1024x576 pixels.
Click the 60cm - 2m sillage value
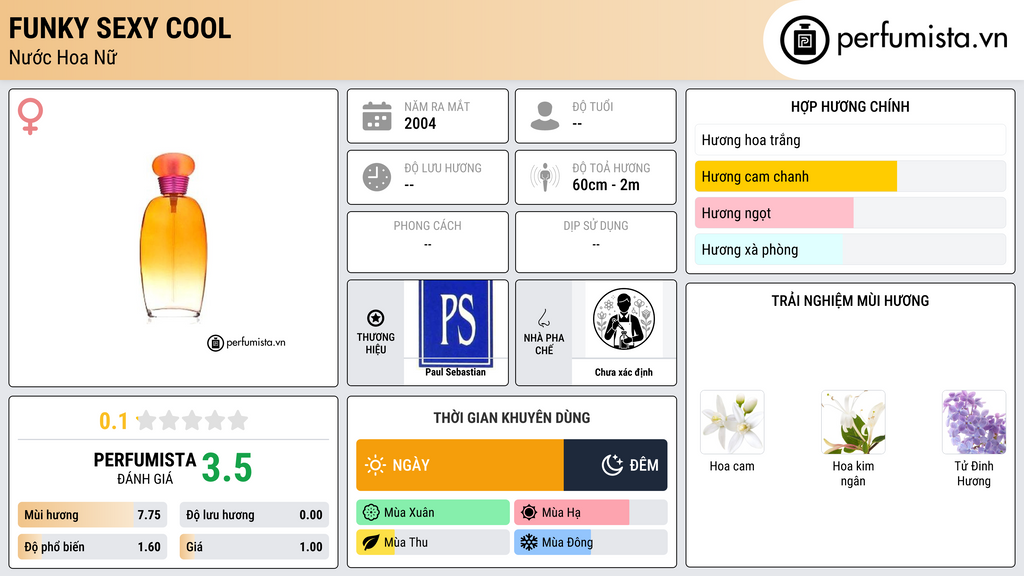[606, 185]
